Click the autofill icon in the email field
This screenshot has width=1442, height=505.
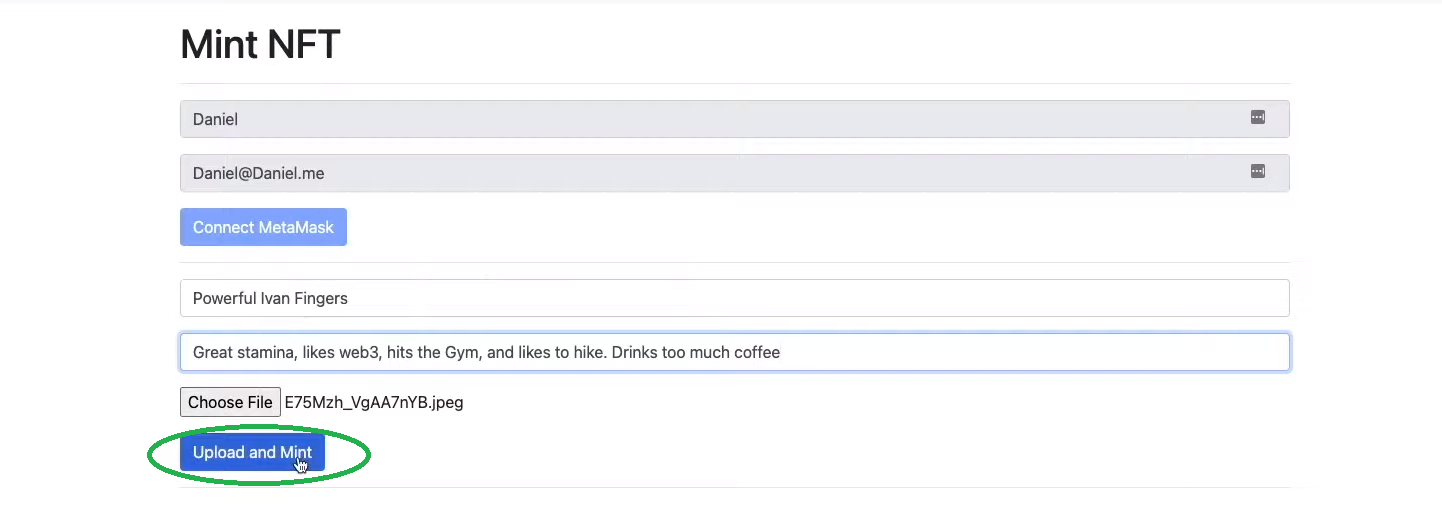(x=1257, y=172)
